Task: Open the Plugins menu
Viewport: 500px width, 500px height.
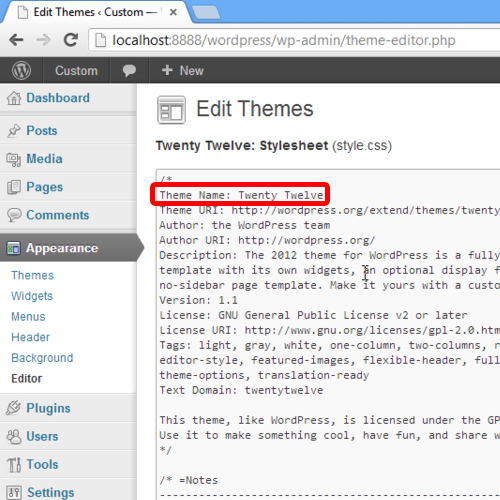Action: tap(48, 408)
